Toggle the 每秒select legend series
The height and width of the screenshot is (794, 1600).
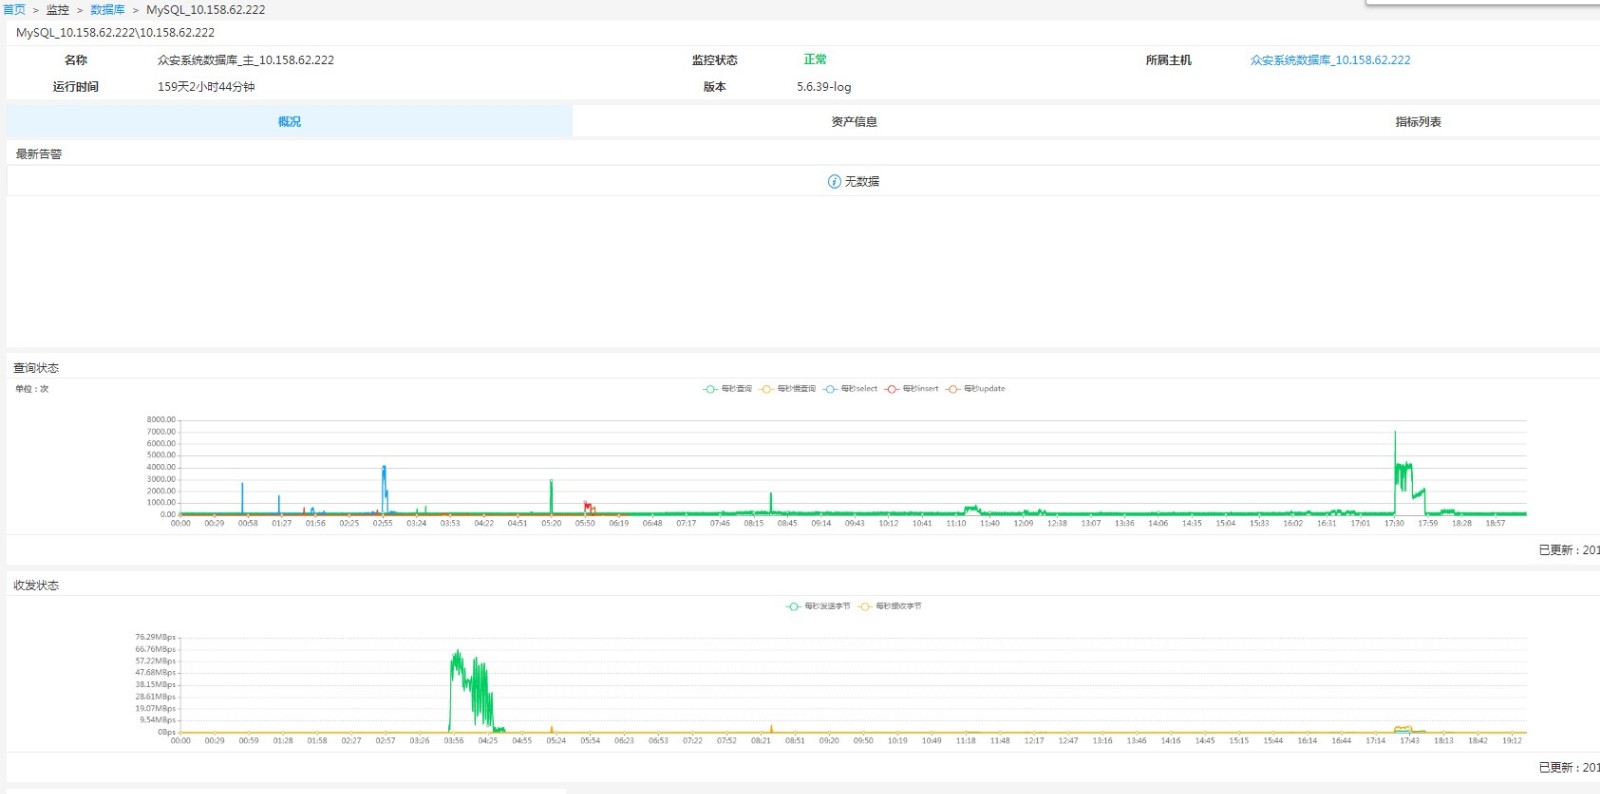(x=850, y=389)
